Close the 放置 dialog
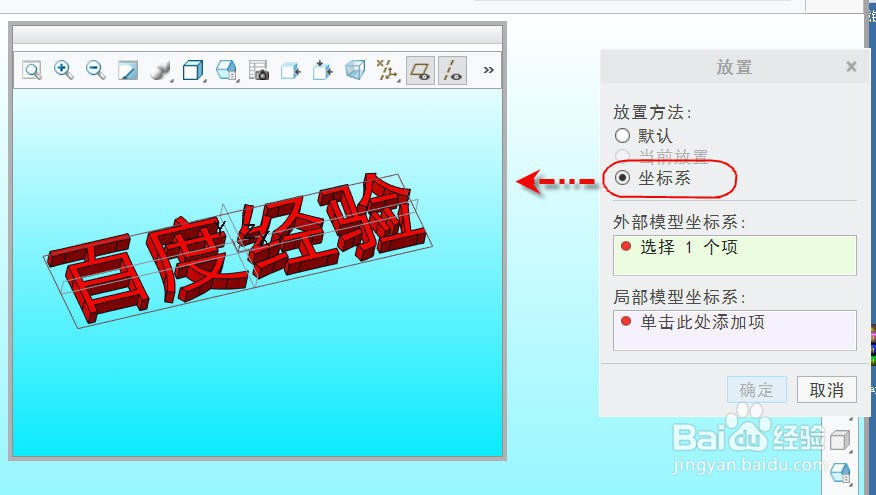The width and height of the screenshot is (876, 495). point(851,67)
